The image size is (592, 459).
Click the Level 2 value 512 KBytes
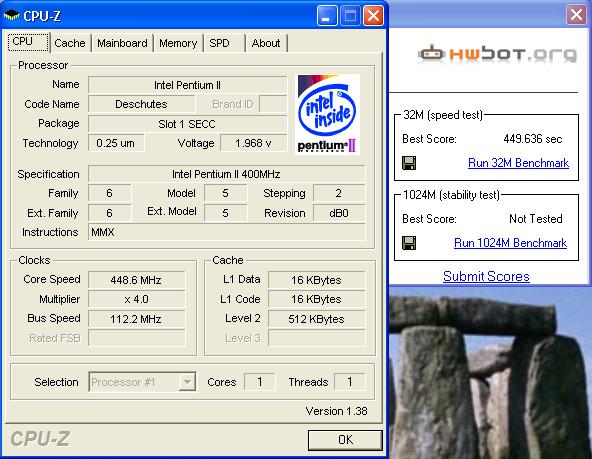pos(316,319)
